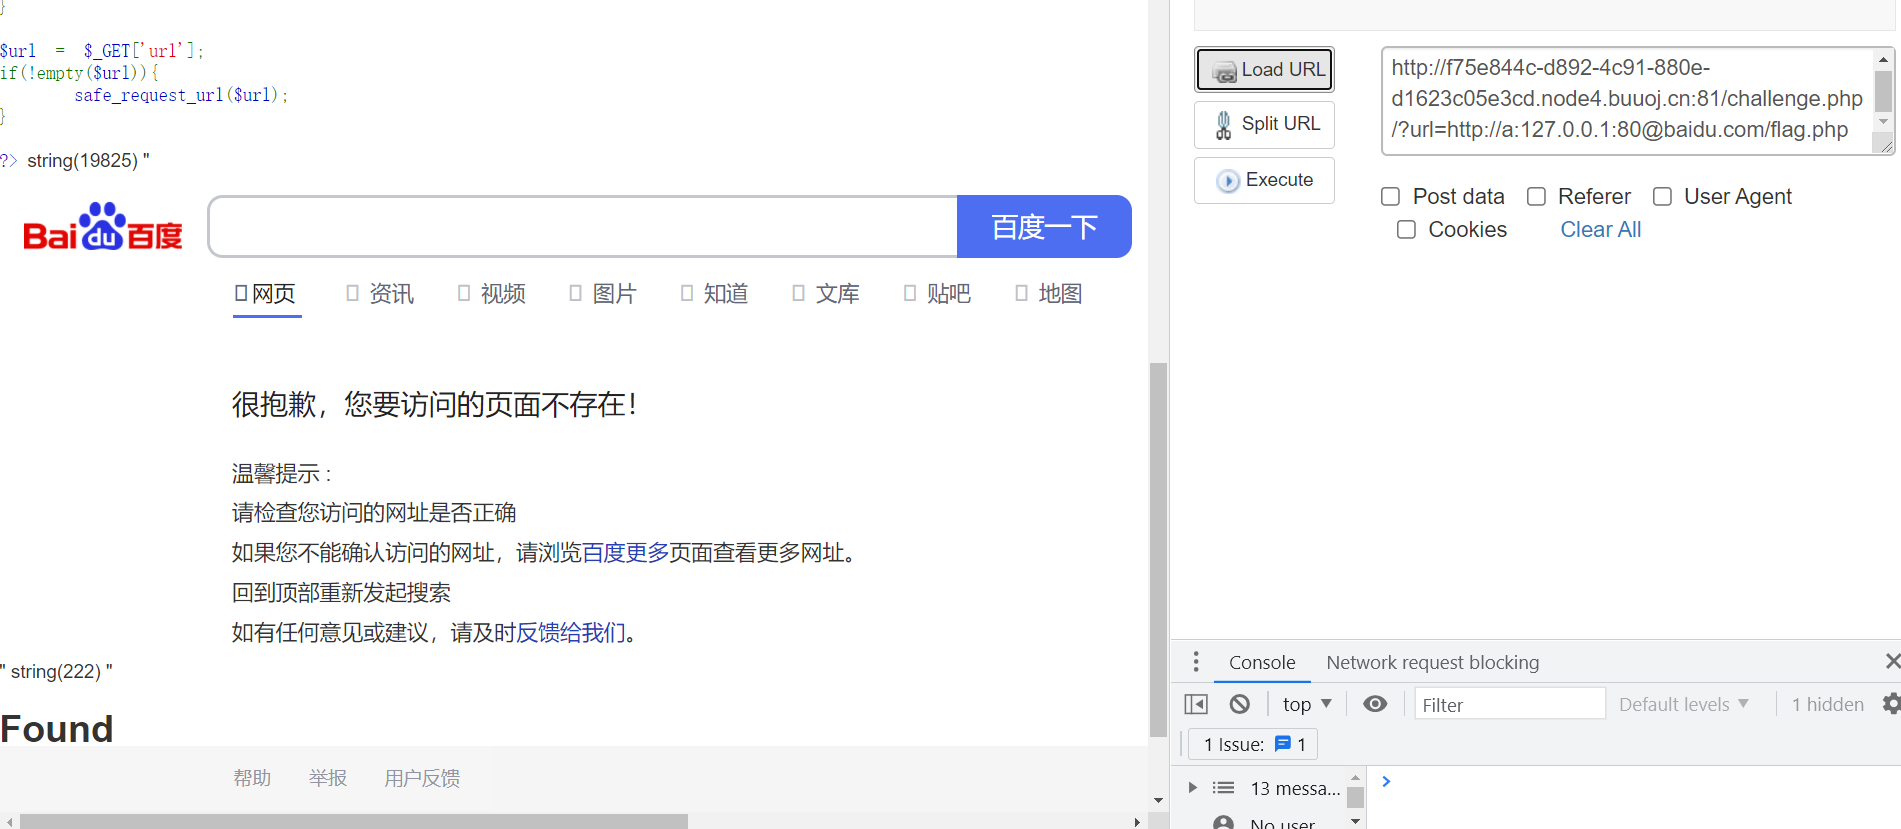Viewport: 1901px width, 829px height.
Task: Click the blue 百度一下 search button
Action: (x=1044, y=227)
